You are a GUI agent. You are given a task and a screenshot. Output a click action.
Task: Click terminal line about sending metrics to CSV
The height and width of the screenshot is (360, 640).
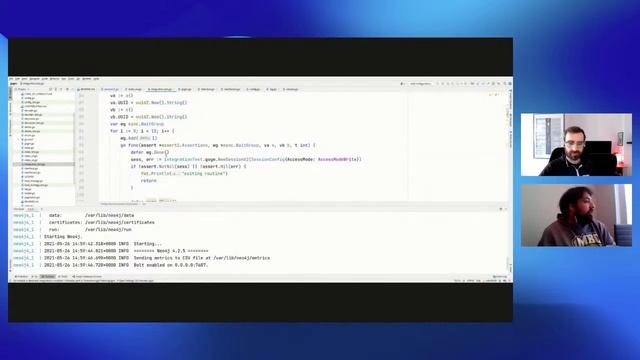click(202, 258)
